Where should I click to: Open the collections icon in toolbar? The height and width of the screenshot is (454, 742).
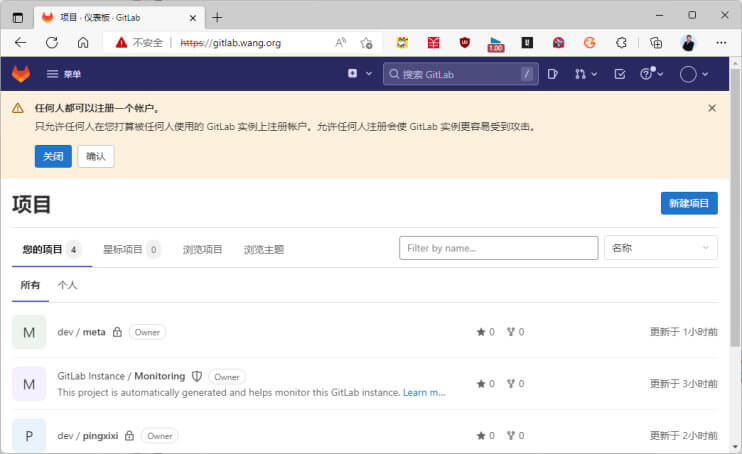click(655, 43)
